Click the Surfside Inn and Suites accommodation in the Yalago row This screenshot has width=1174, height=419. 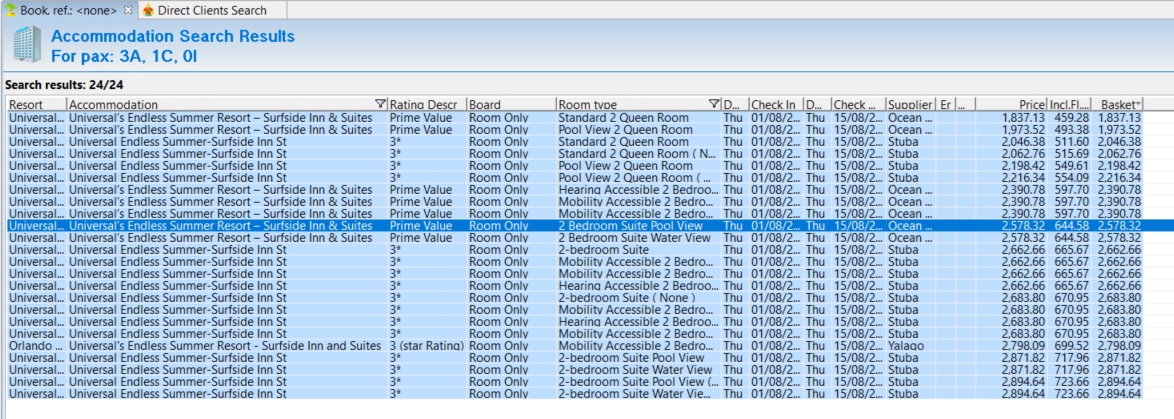click(225, 346)
